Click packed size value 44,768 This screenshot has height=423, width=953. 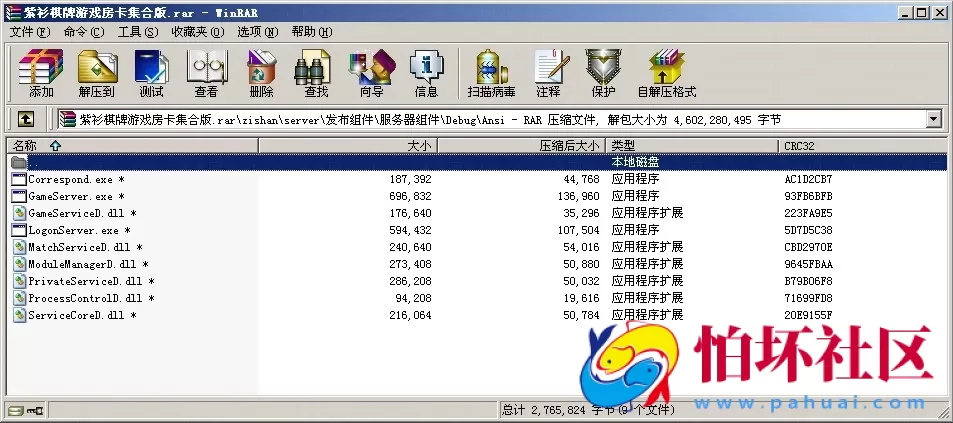pyautogui.click(x=581, y=179)
